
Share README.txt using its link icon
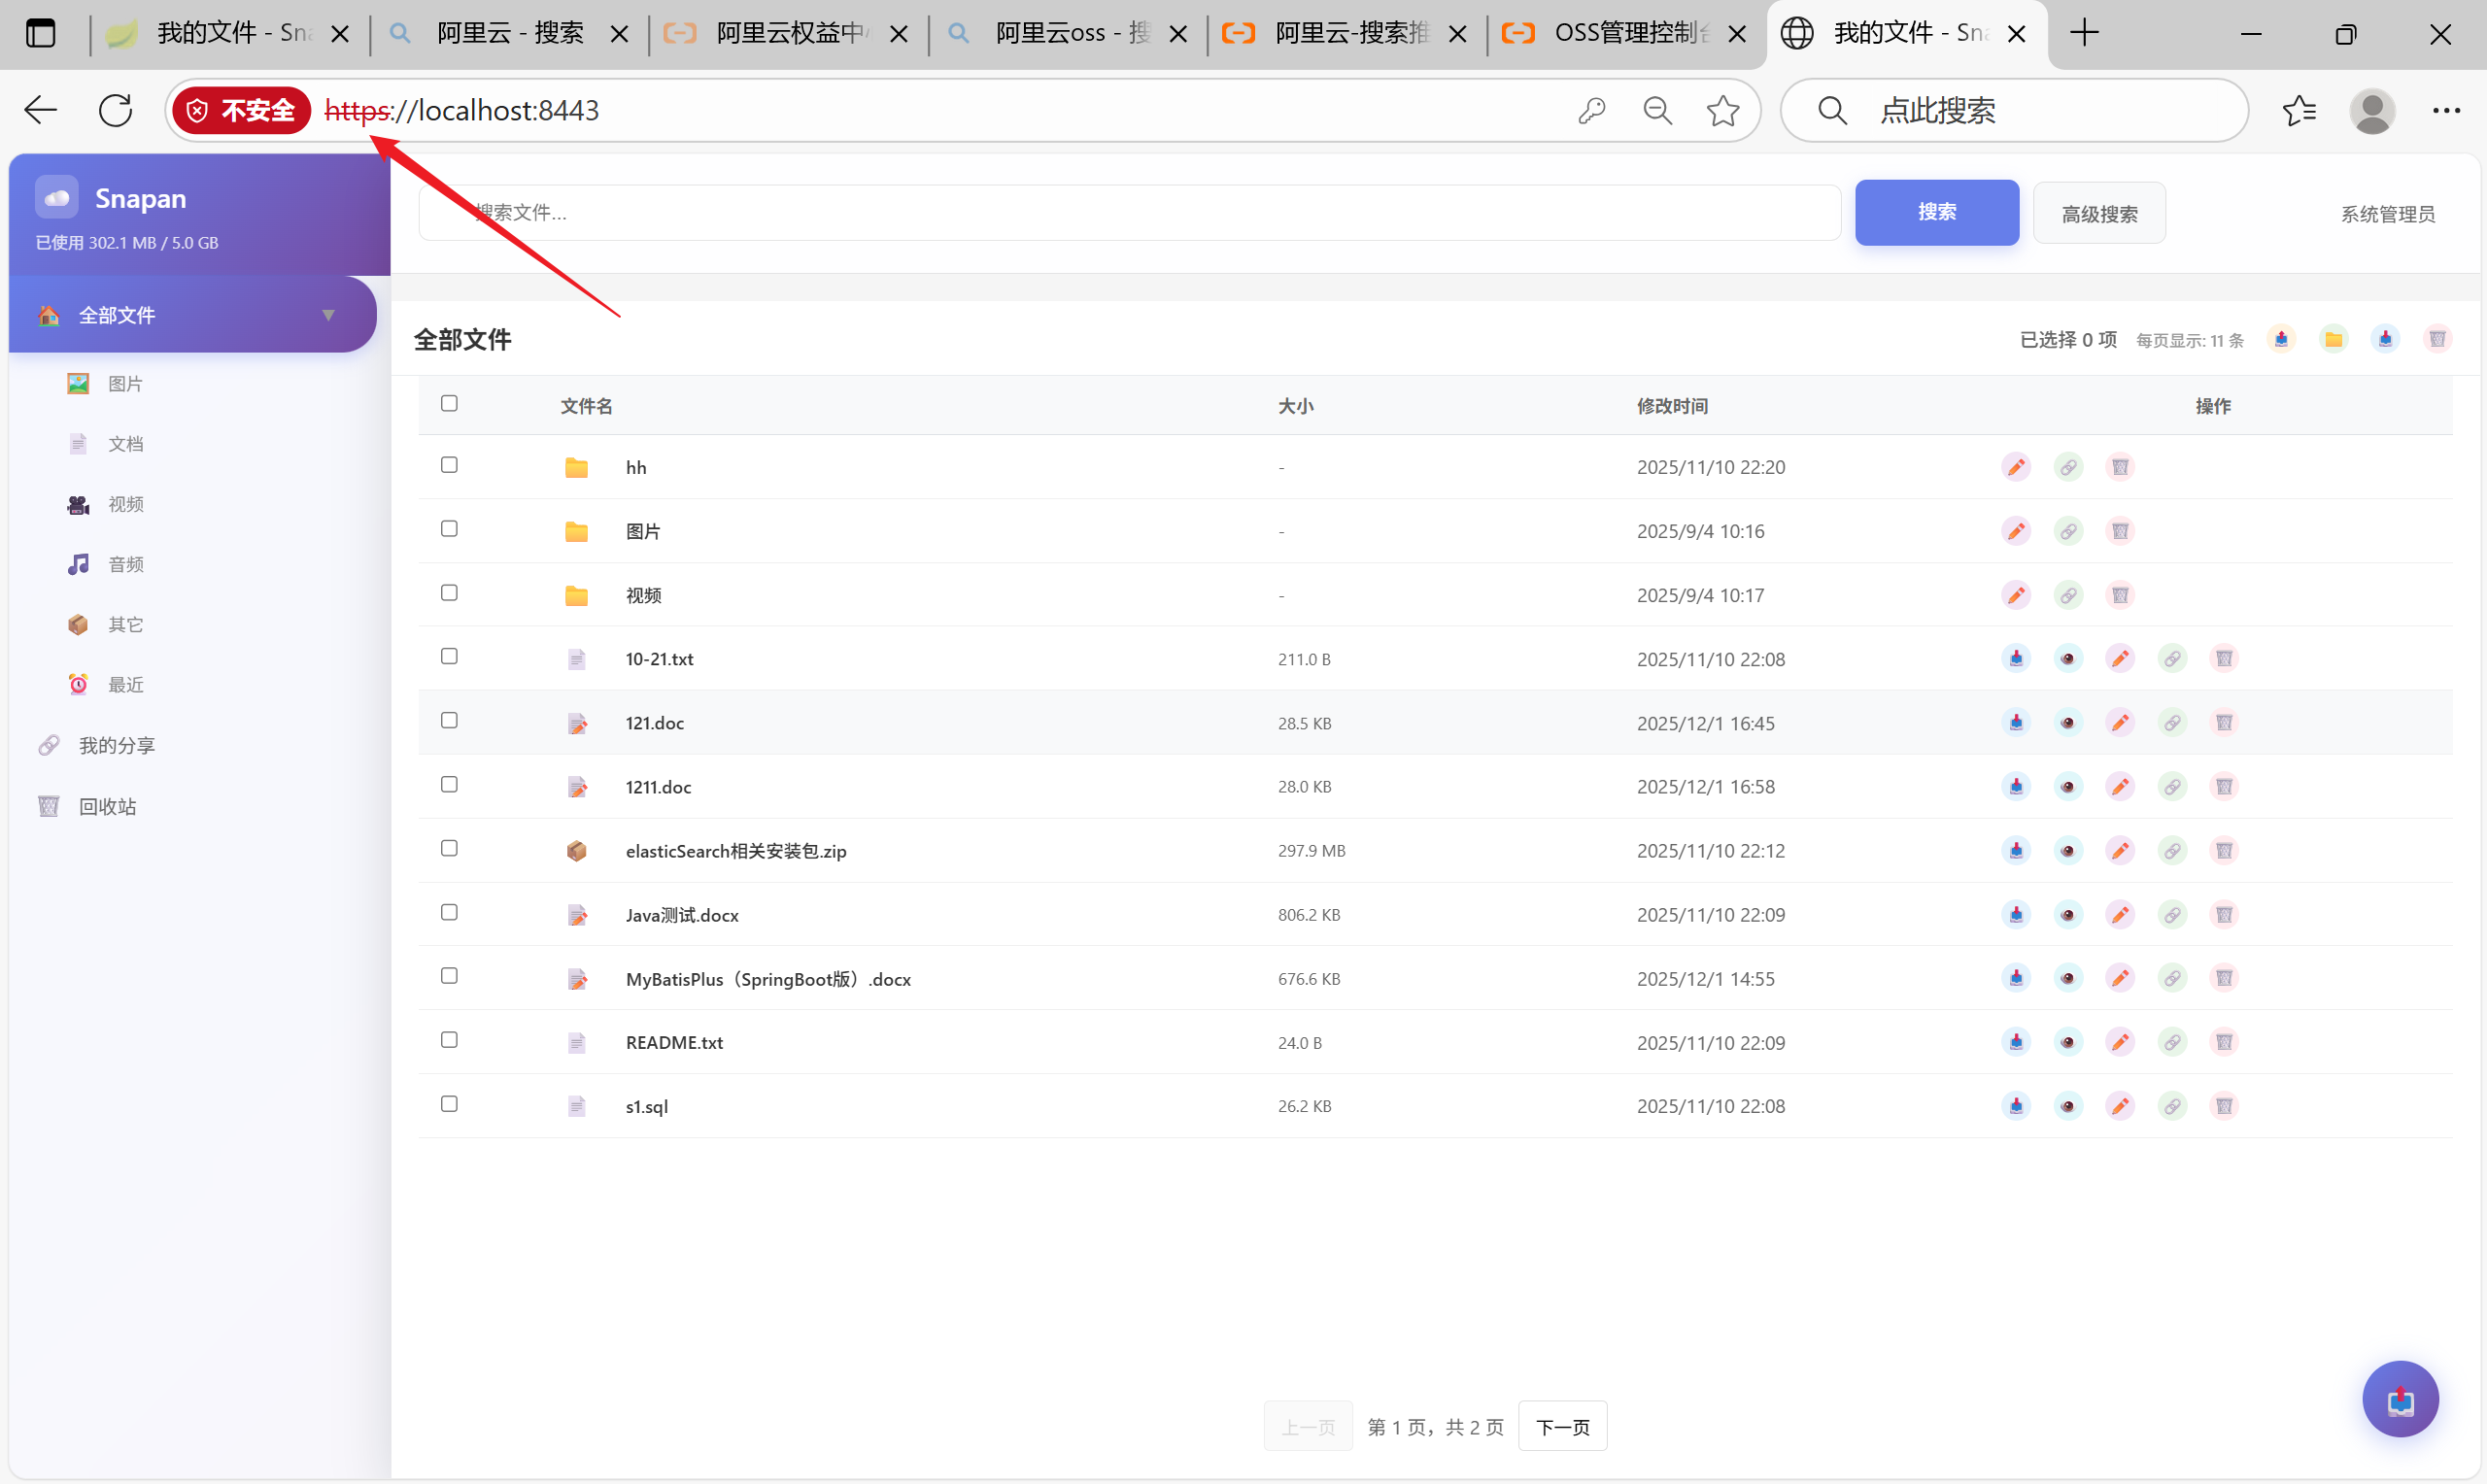[2172, 1042]
